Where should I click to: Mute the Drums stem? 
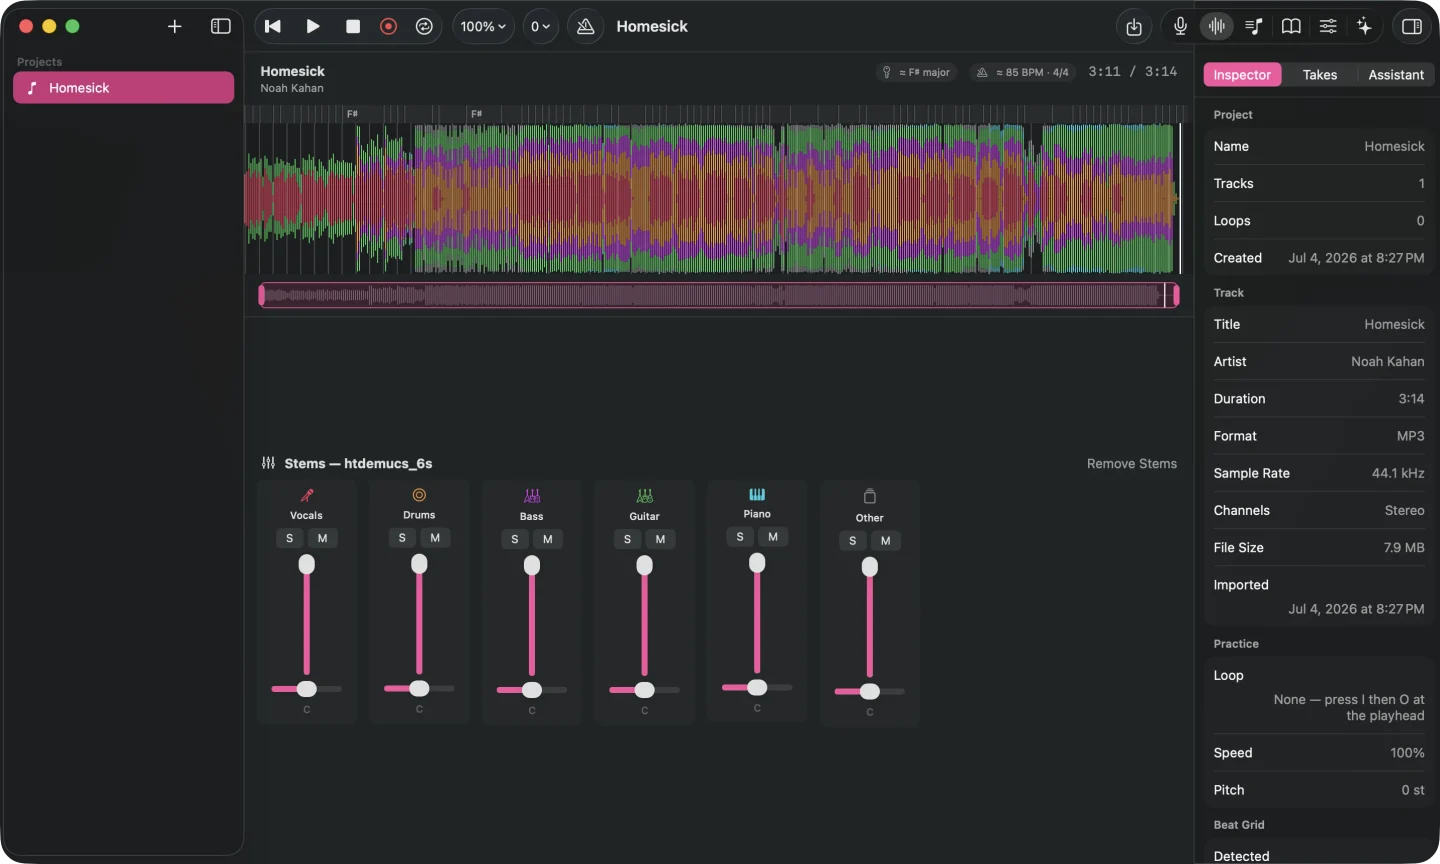click(x=435, y=538)
